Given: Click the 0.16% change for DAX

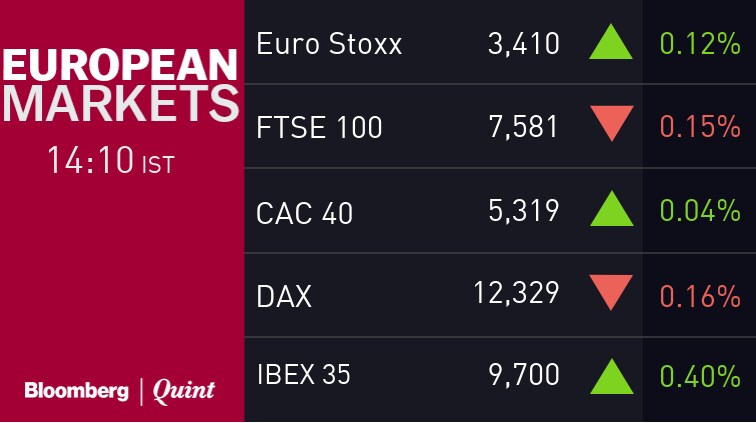Looking at the screenshot, I should (x=699, y=296).
